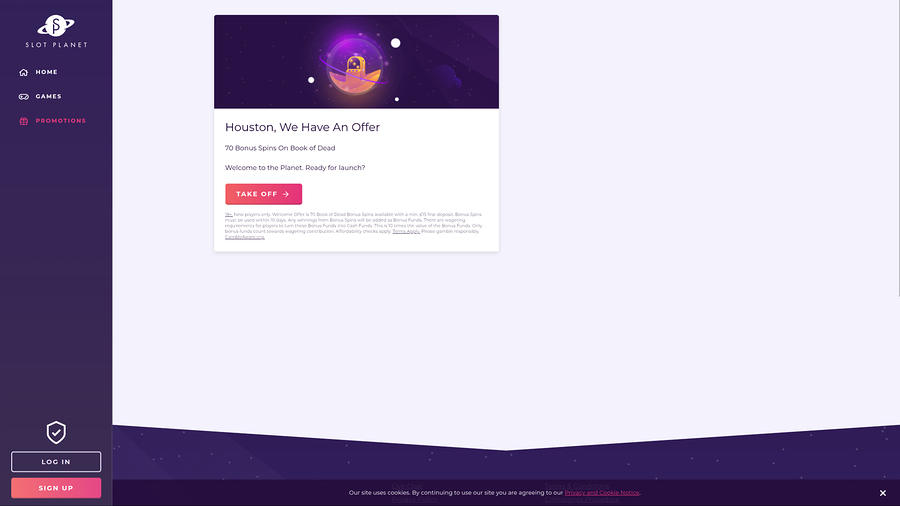Click the Slot Planet logo
The height and width of the screenshot is (506, 900).
click(56, 32)
